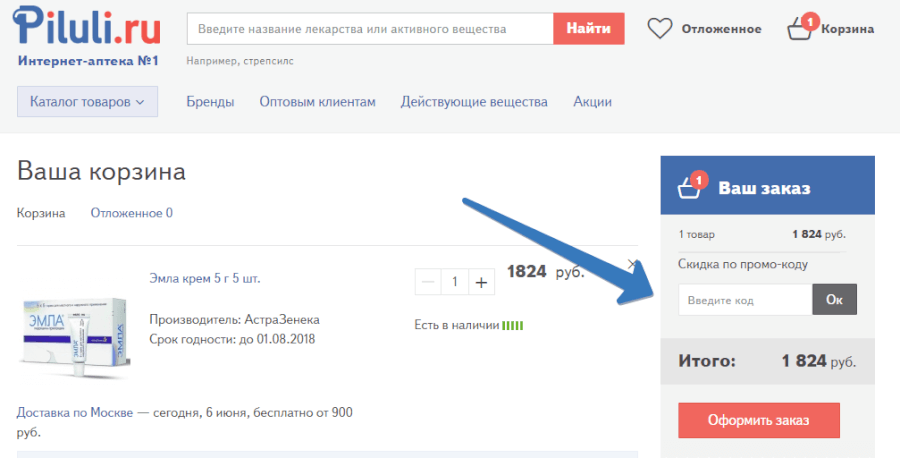The height and width of the screenshot is (458, 900).
Task: Open the Бренды menu item
Action: [x=210, y=102]
